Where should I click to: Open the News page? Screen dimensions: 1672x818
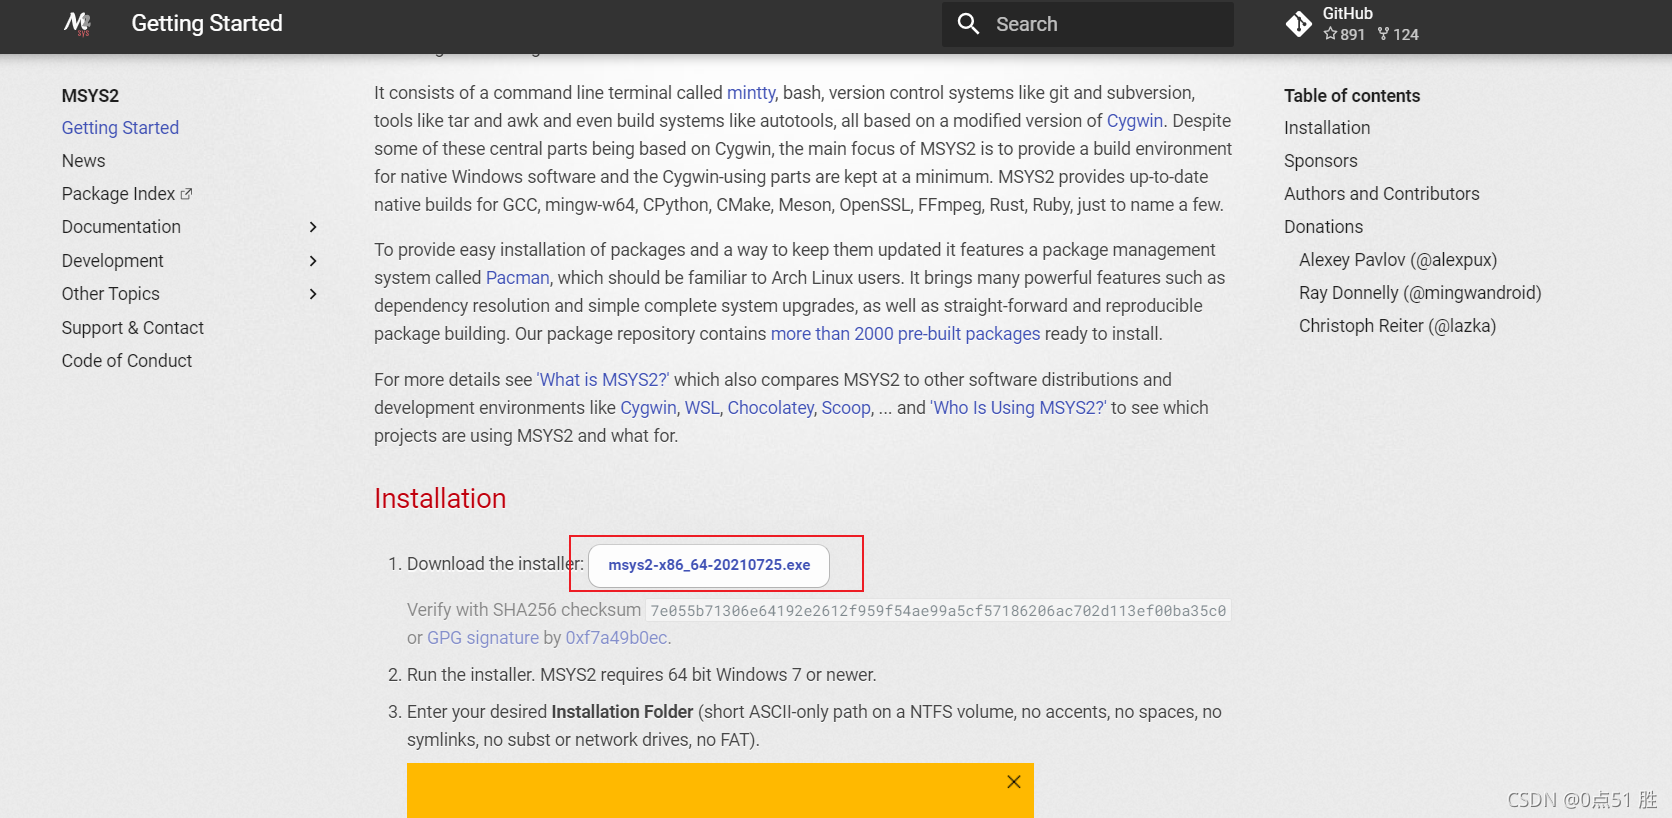(x=83, y=161)
